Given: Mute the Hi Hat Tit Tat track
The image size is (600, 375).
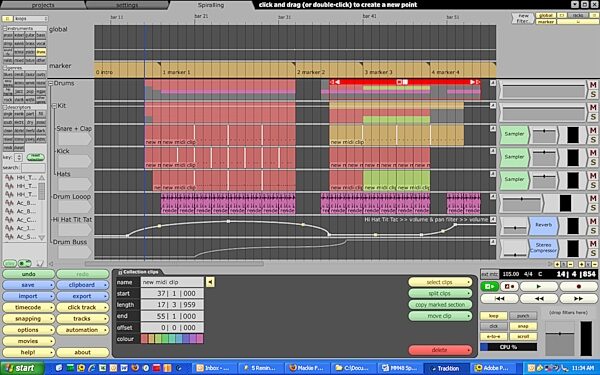Looking at the screenshot, I should [593, 221].
